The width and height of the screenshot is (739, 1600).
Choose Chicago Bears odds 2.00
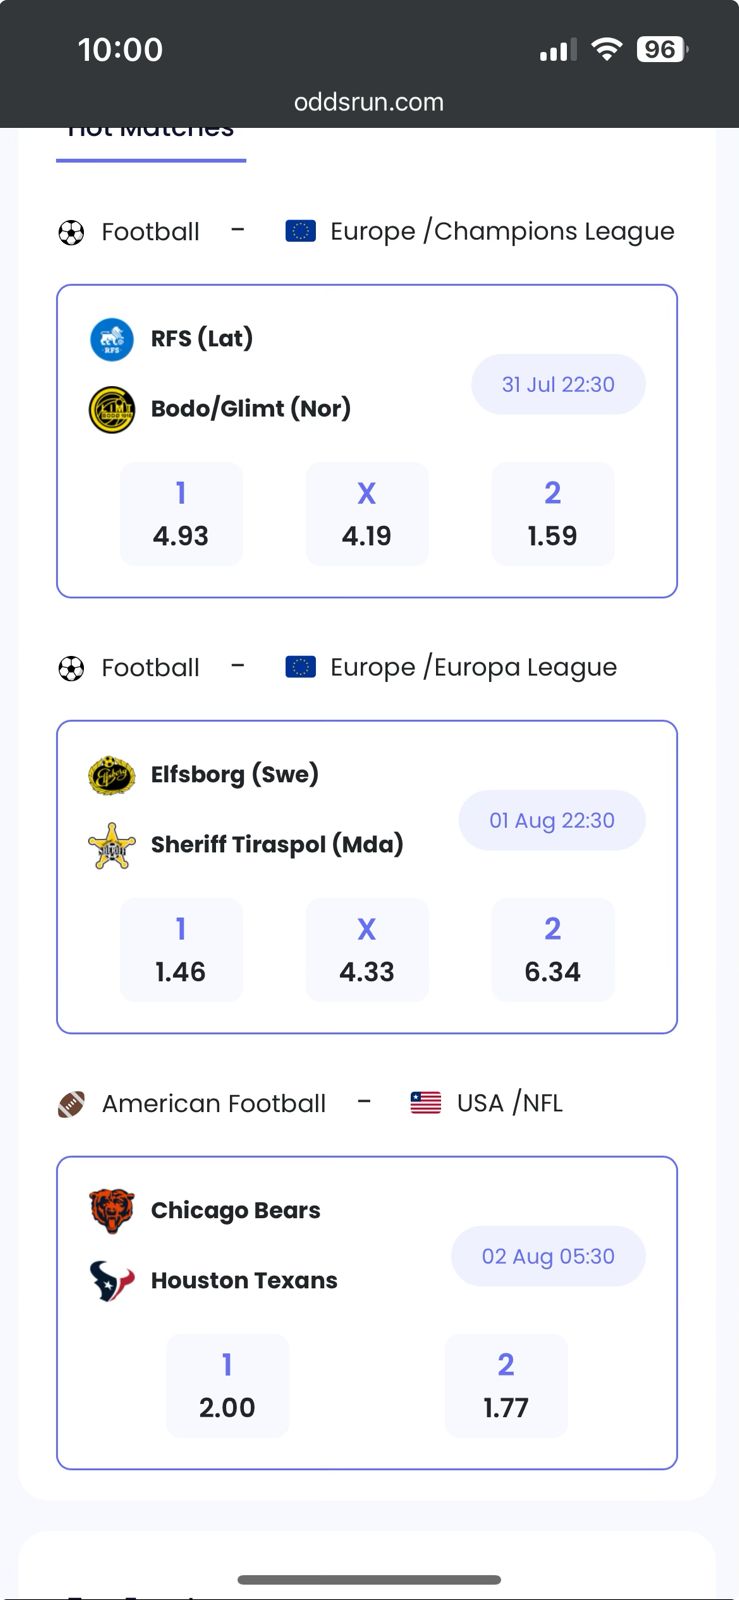pyautogui.click(x=227, y=1386)
